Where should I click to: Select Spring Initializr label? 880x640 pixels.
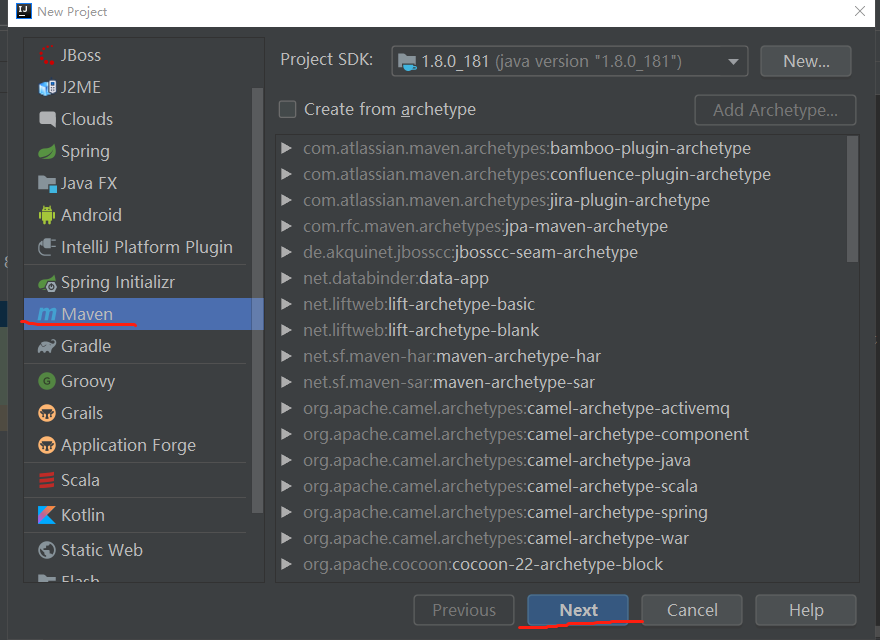(118, 282)
